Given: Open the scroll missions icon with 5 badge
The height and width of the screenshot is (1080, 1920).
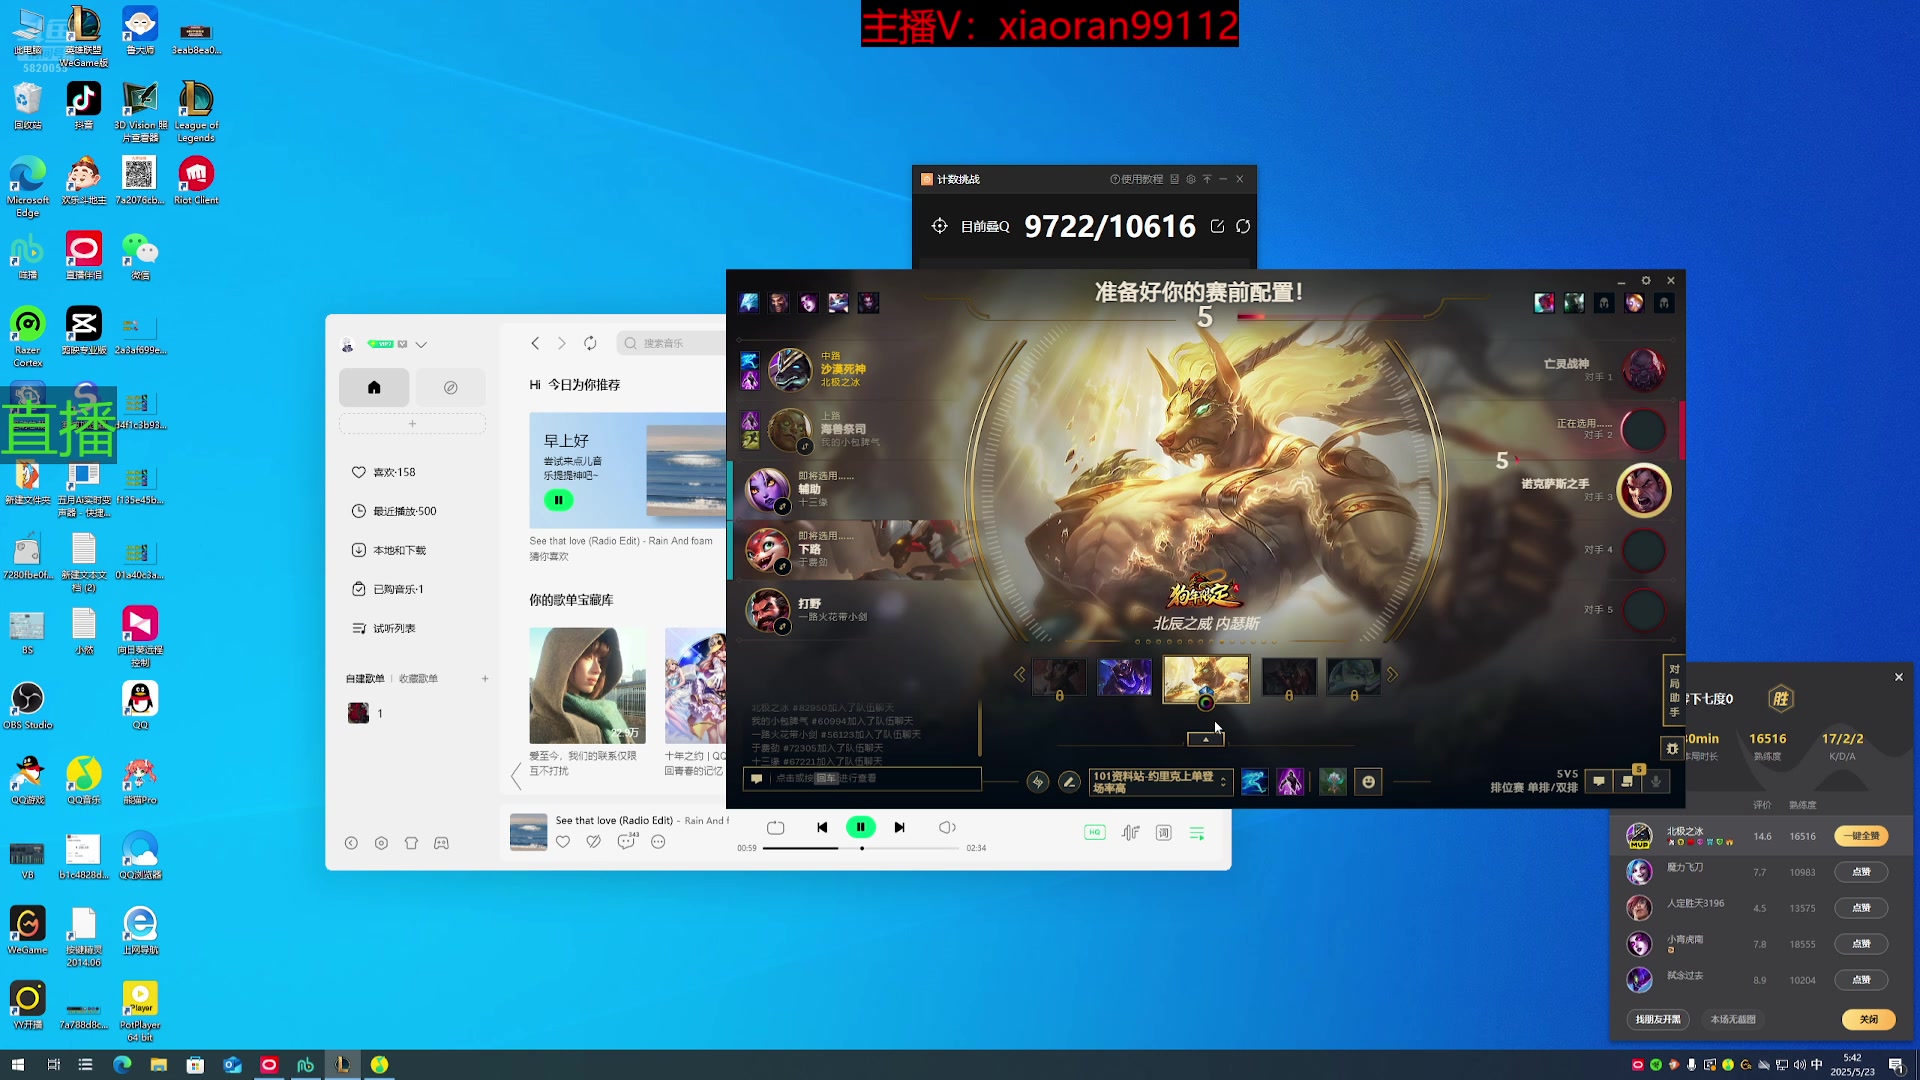Looking at the screenshot, I should coord(1627,781).
